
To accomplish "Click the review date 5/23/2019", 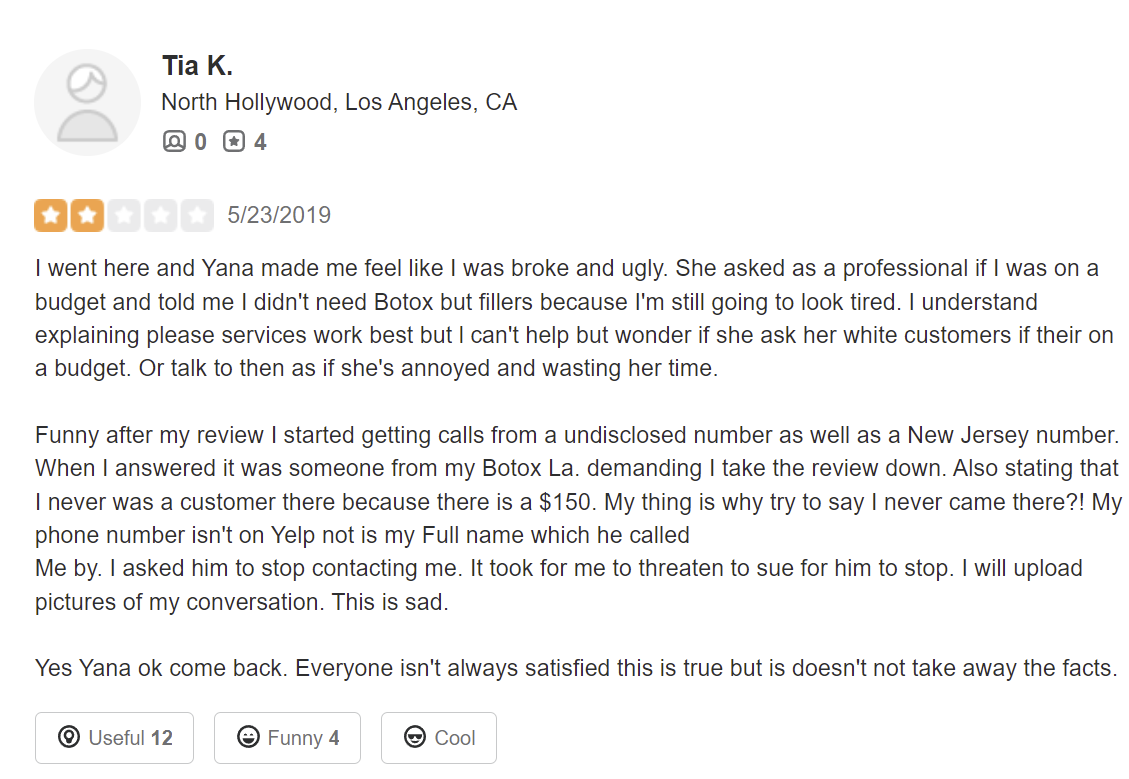I will click(279, 215).
